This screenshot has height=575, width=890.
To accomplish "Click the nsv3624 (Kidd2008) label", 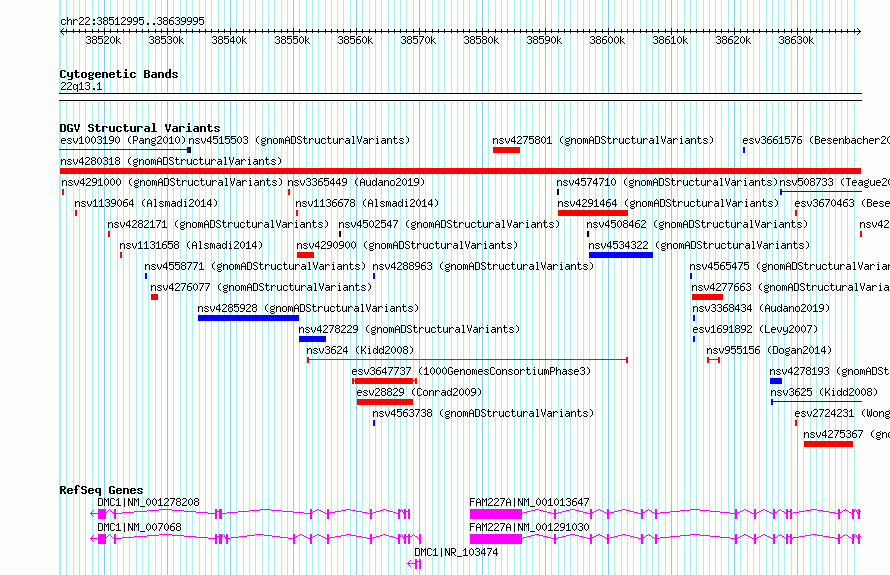I will 360,350.
